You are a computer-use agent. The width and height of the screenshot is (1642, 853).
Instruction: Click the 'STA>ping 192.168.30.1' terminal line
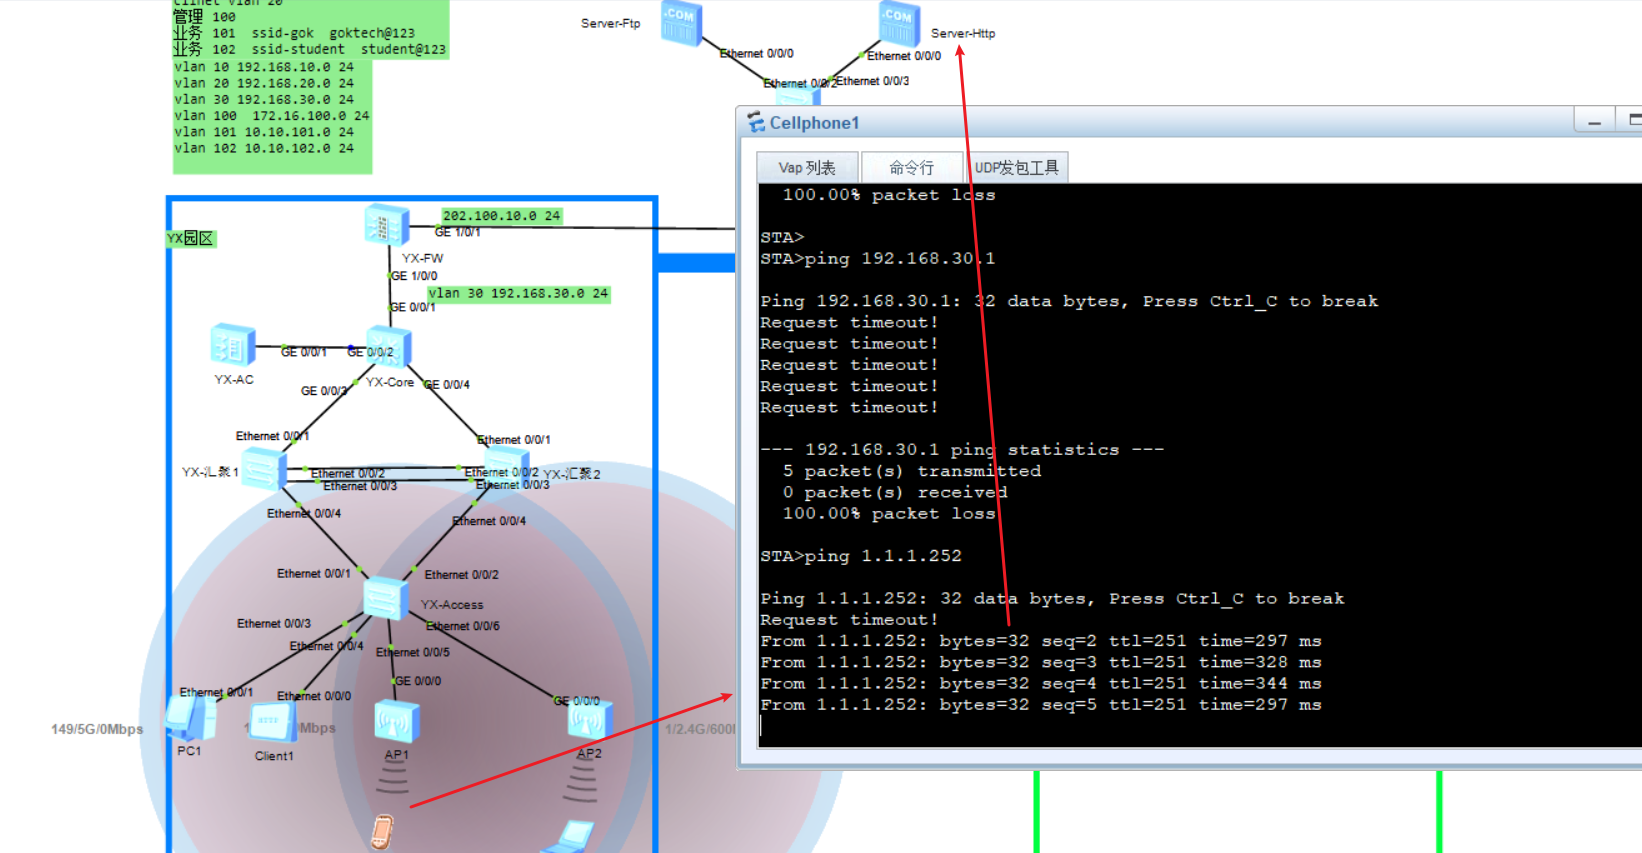(x=878, y=258)
